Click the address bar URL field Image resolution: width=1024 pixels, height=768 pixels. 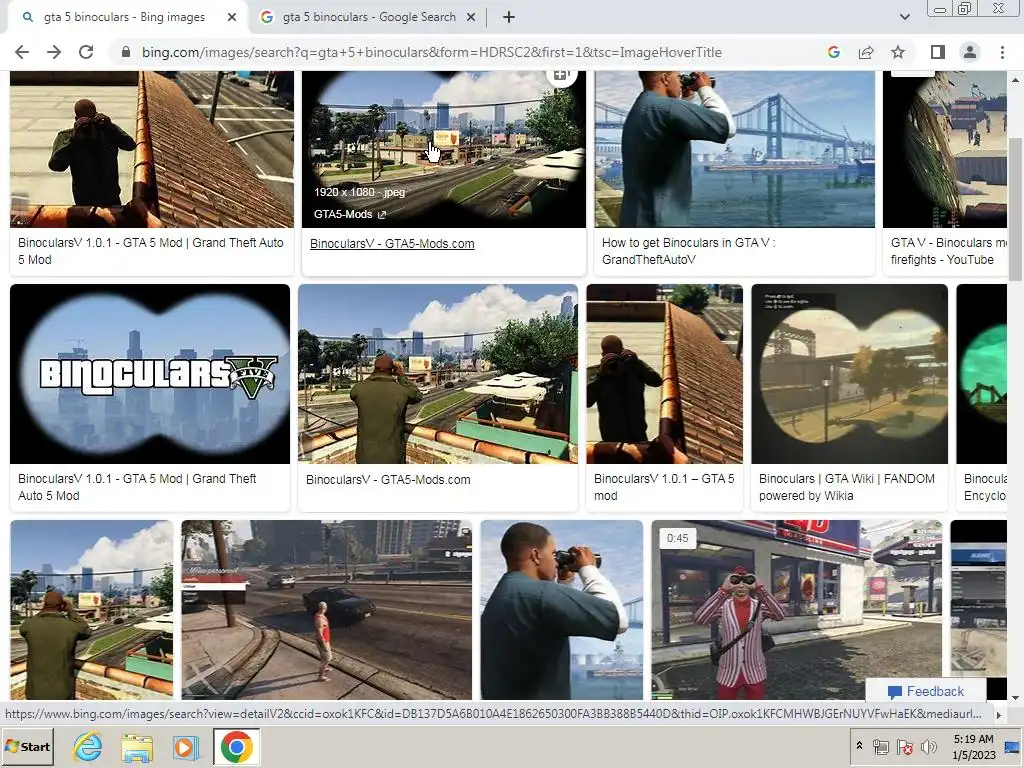pos(431,52)
